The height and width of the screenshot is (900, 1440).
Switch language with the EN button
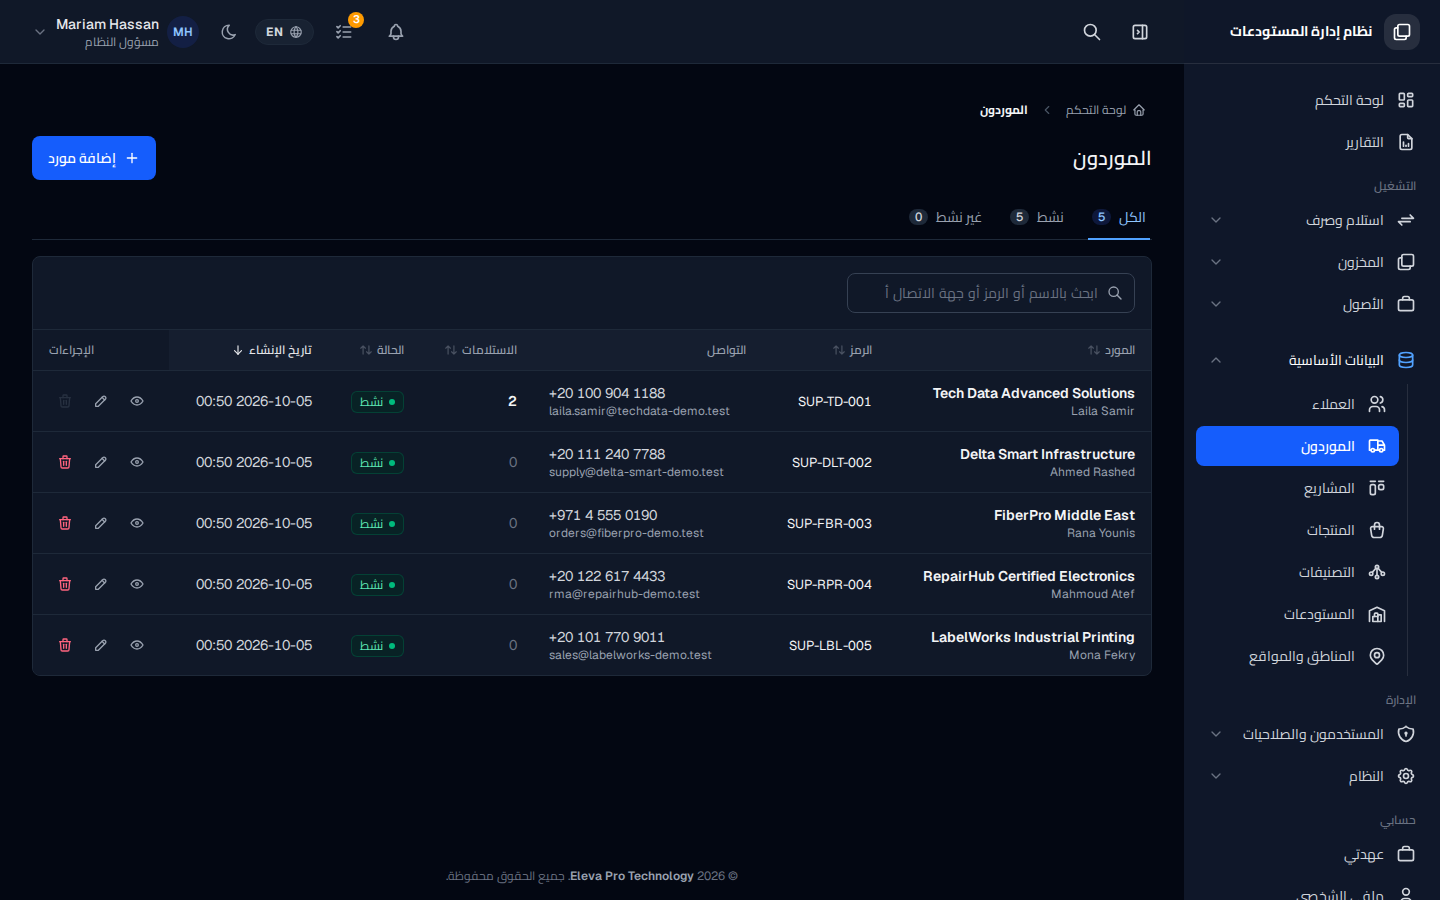tap(284, 32)
